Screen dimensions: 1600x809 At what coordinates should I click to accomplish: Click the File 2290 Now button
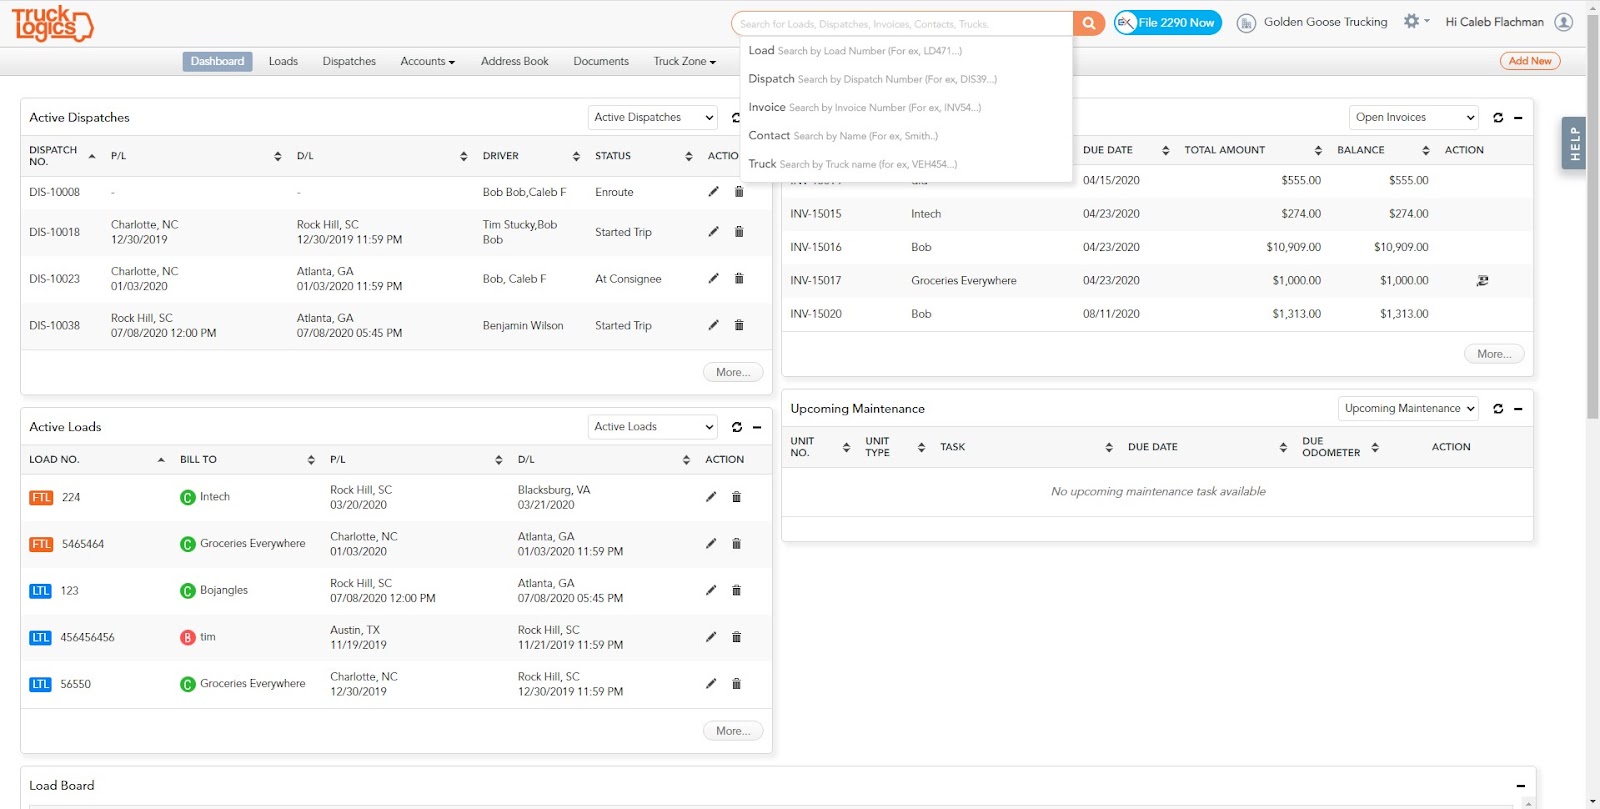click(x=1168, y=23)
